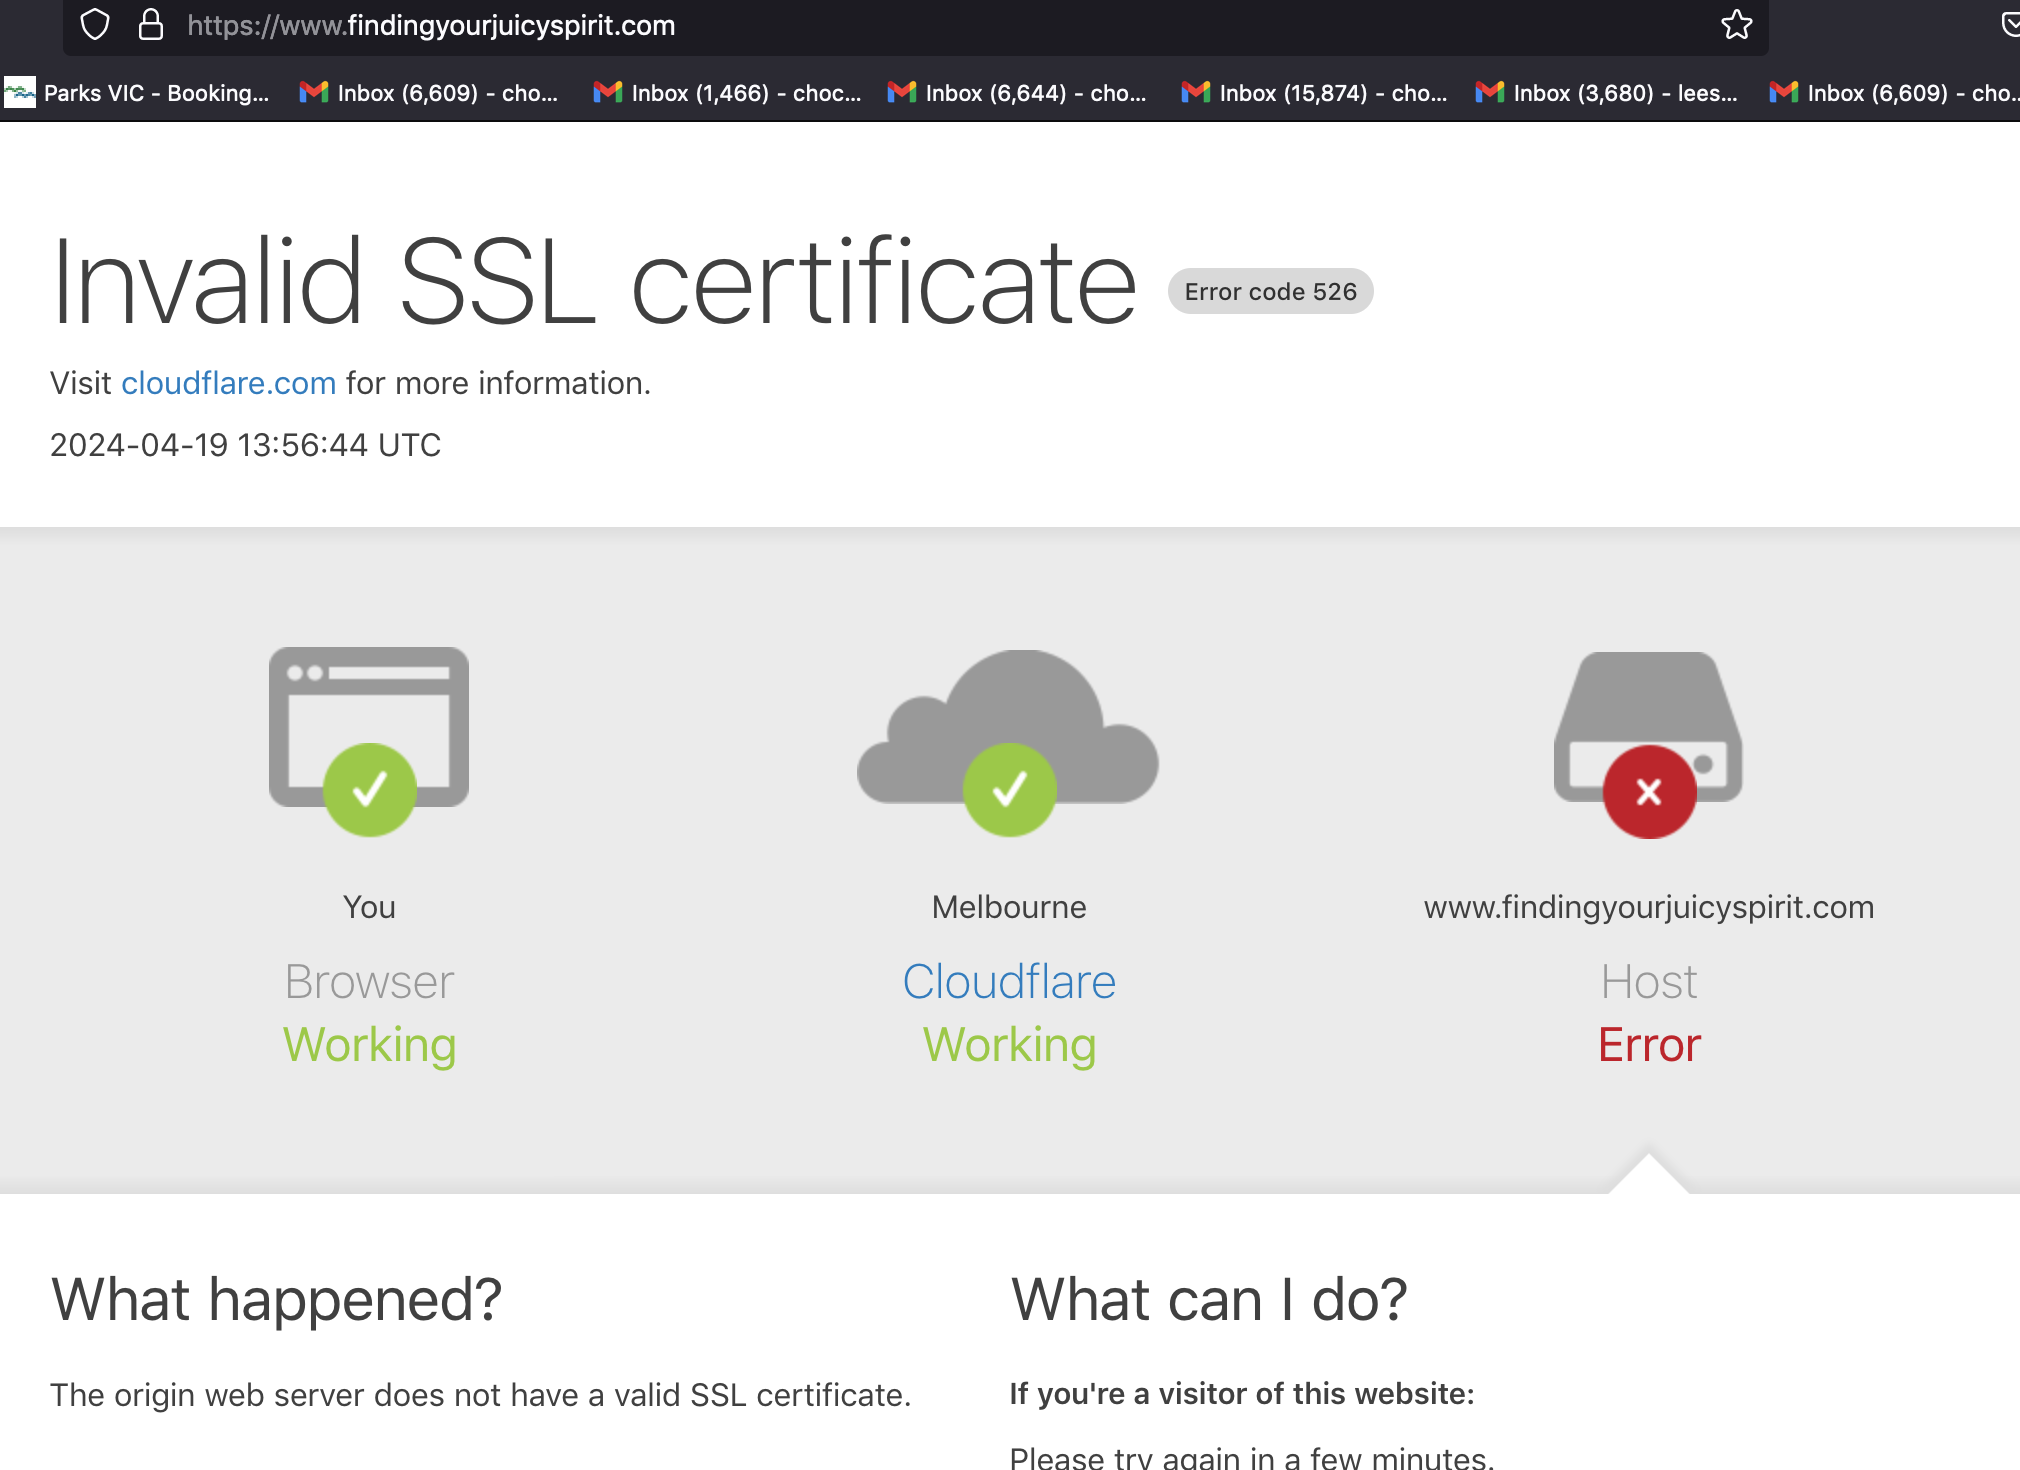This screenshot has width=2020, height=1470.
Task: Open Parks VIC - Booking bookmark
Action: (x=137, y=93)
